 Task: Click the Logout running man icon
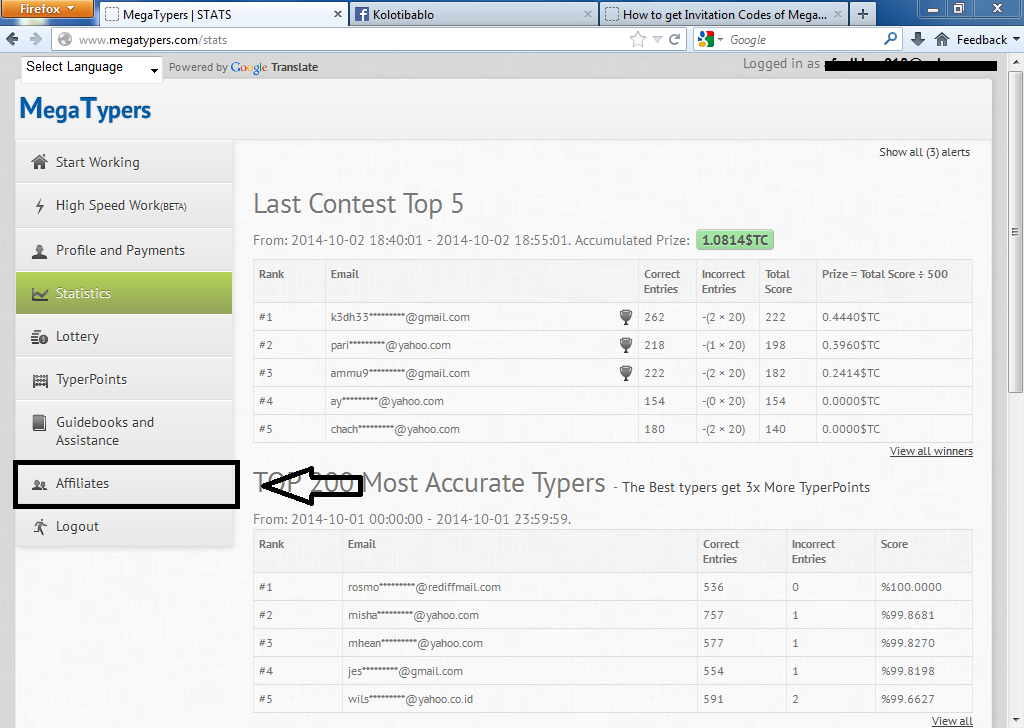coord(40,526)
